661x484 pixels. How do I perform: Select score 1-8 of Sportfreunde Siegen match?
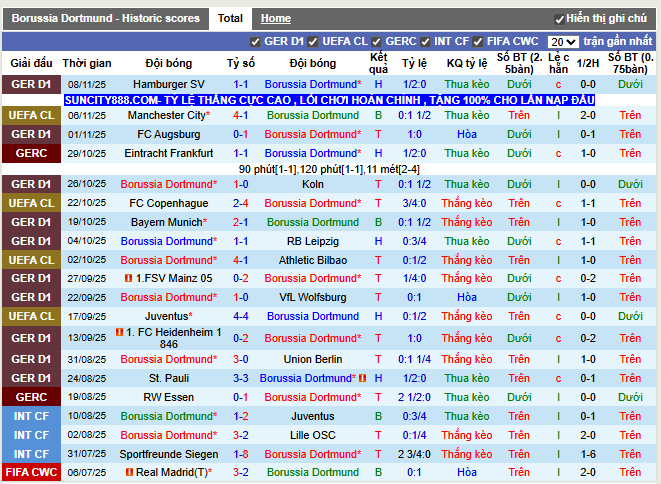click(241, 454)
